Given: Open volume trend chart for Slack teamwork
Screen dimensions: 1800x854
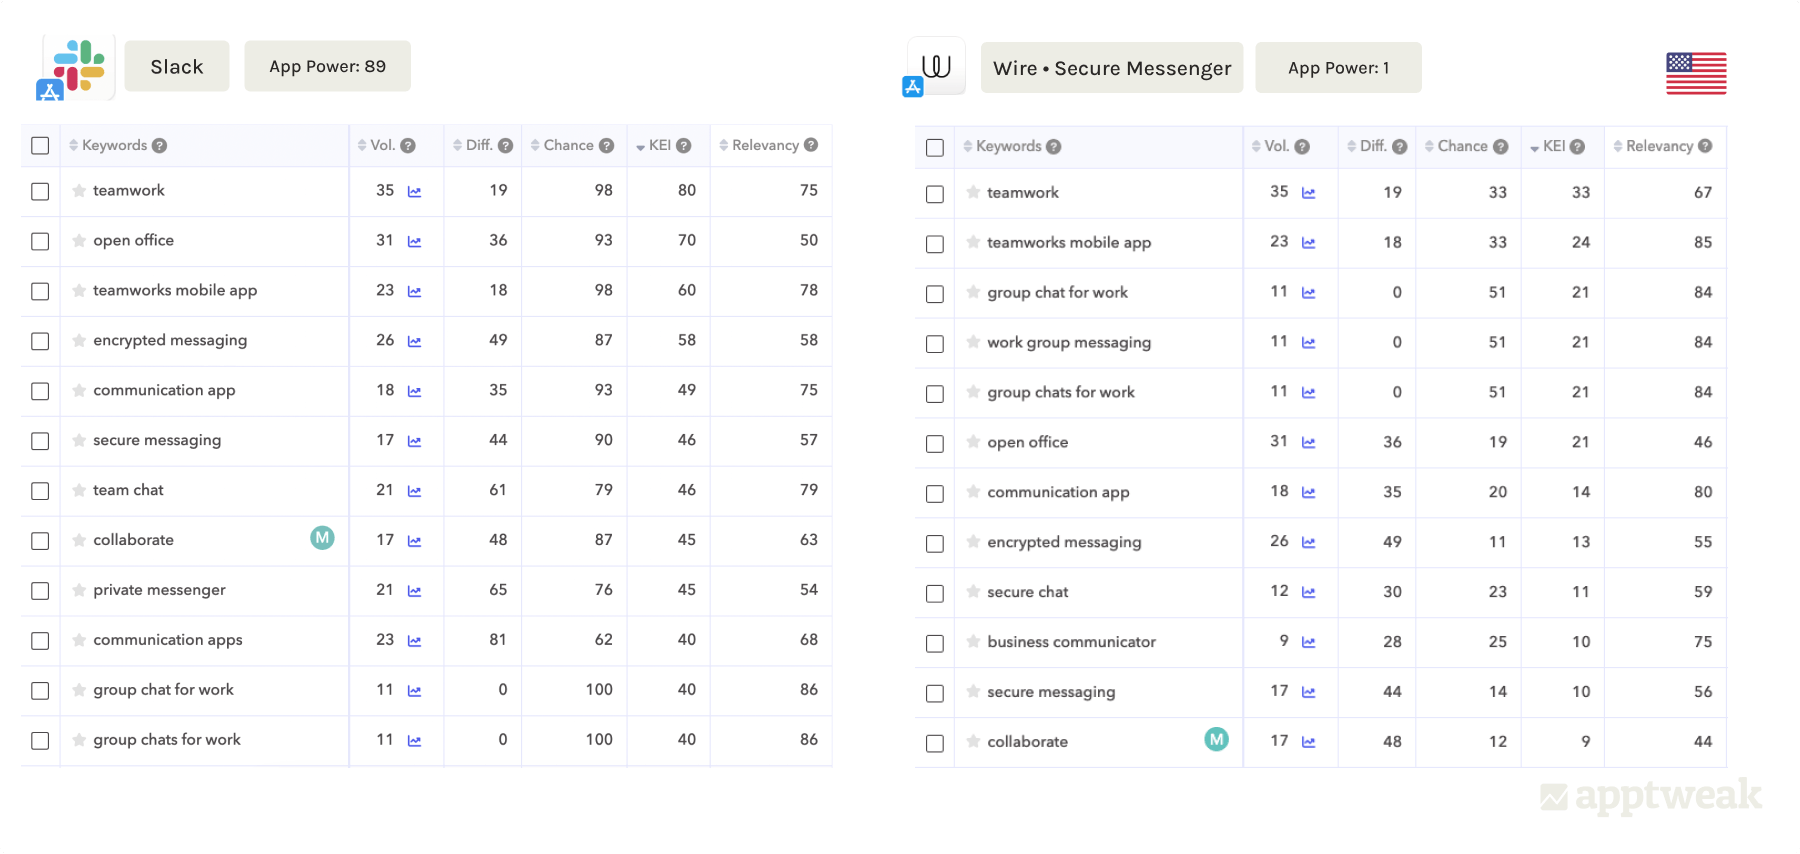Looking at the screenshot, I should click(x=414, y=192).
